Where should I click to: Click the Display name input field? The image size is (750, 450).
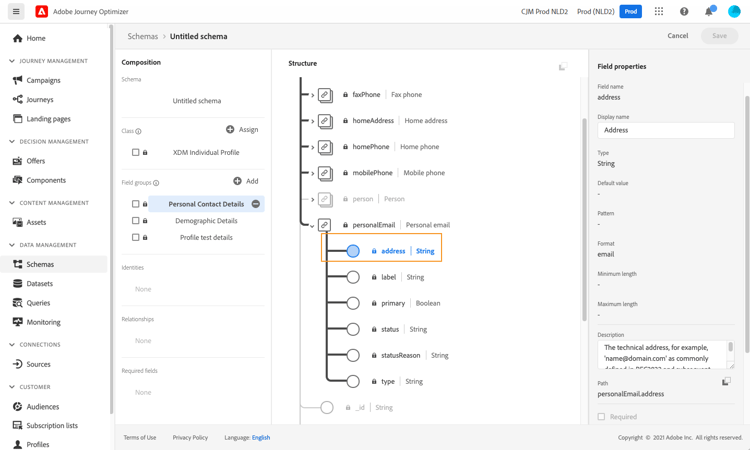tap(665, 130)
